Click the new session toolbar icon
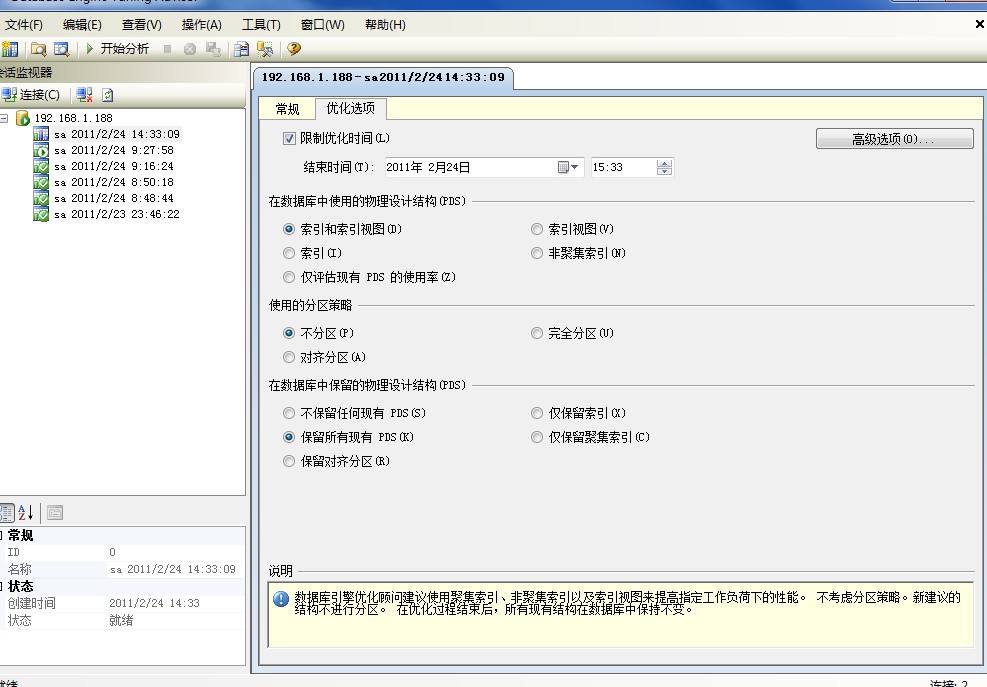 click(x=9, y=48)
